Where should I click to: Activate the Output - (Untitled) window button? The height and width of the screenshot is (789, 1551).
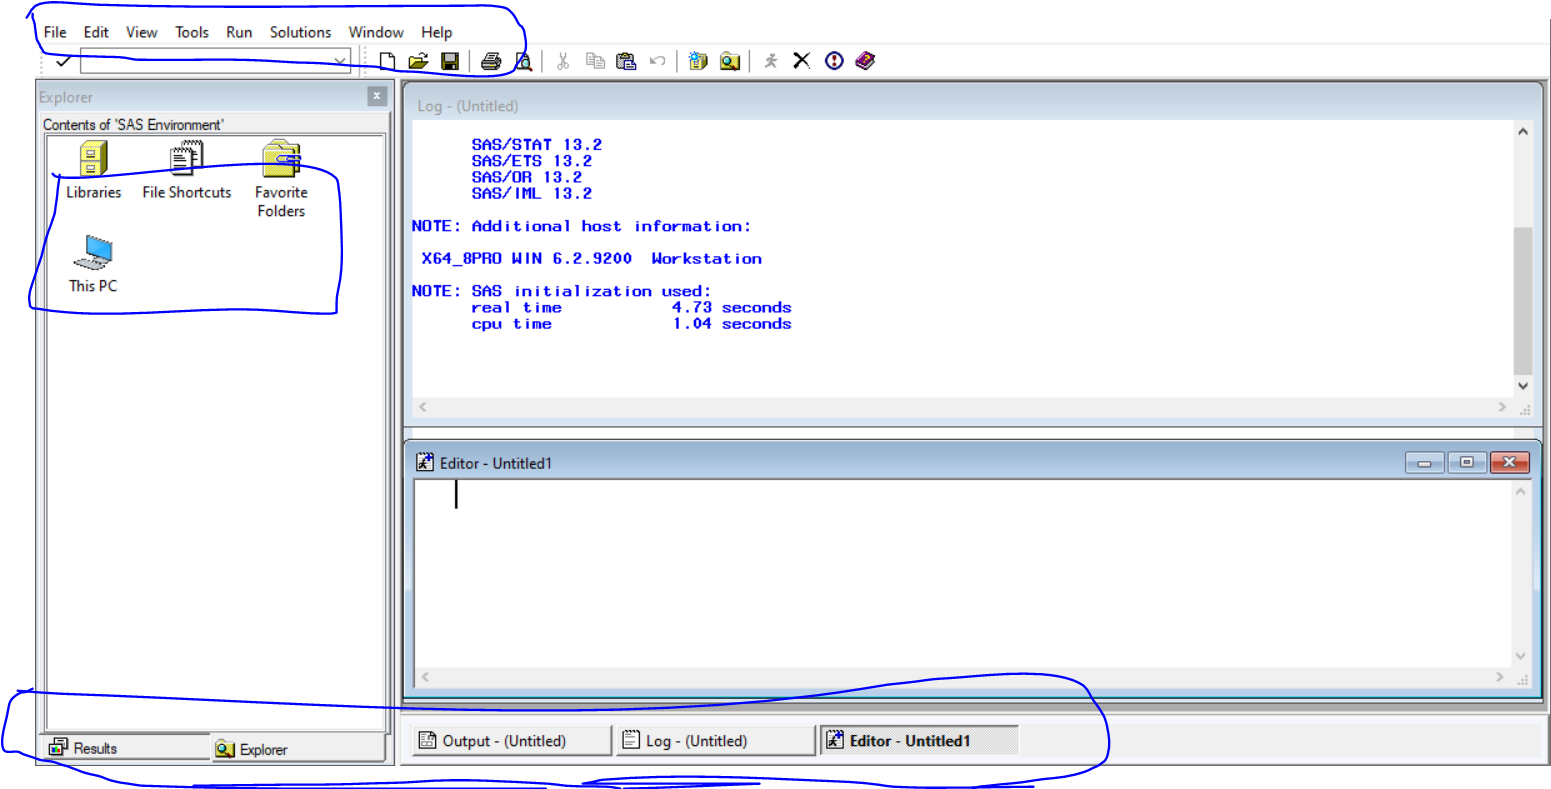(x=511, y=741)
